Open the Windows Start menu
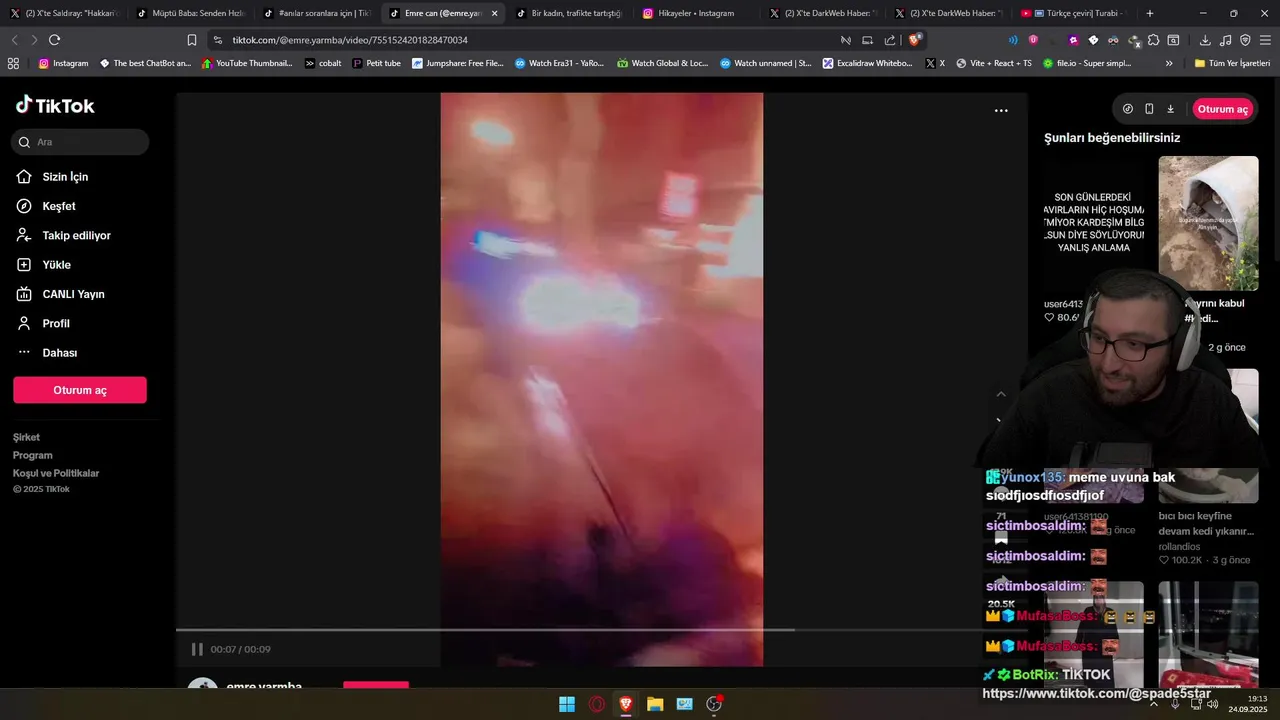 click(x=567, y=704)
